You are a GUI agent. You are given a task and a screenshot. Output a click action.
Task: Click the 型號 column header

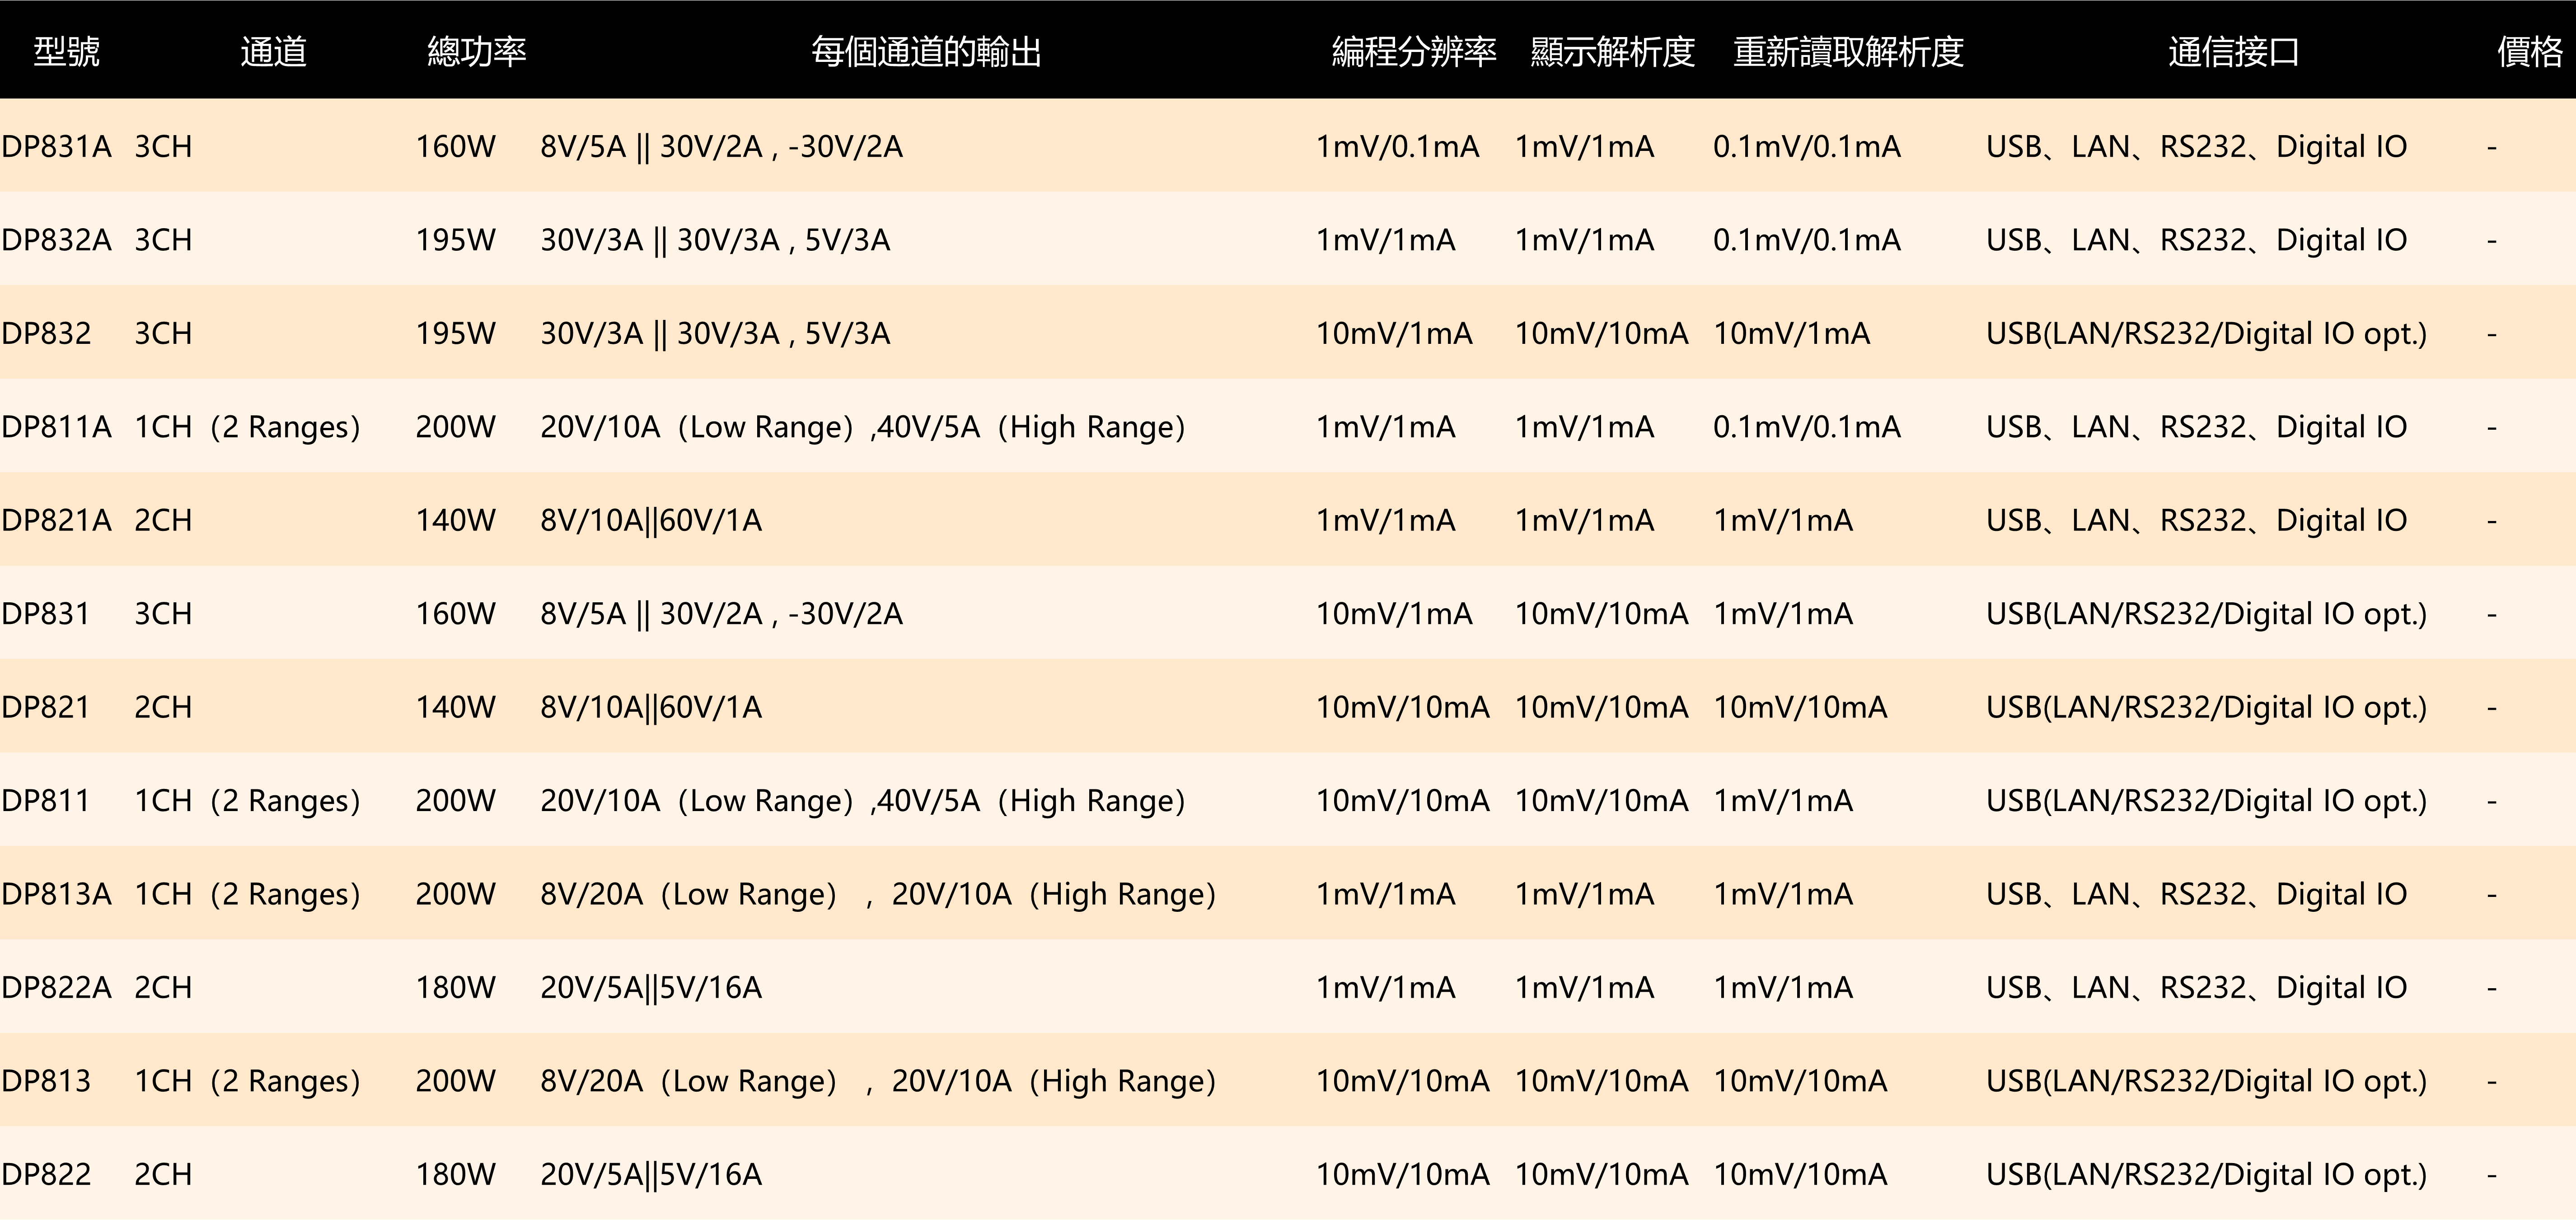click(67, 51)
